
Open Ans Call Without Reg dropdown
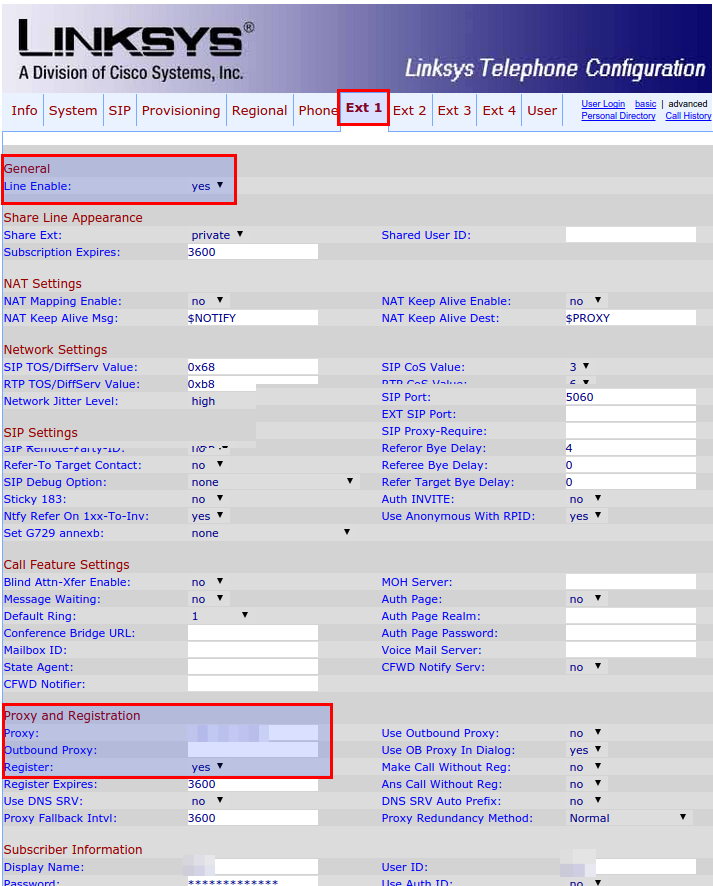tap(585, 784)
